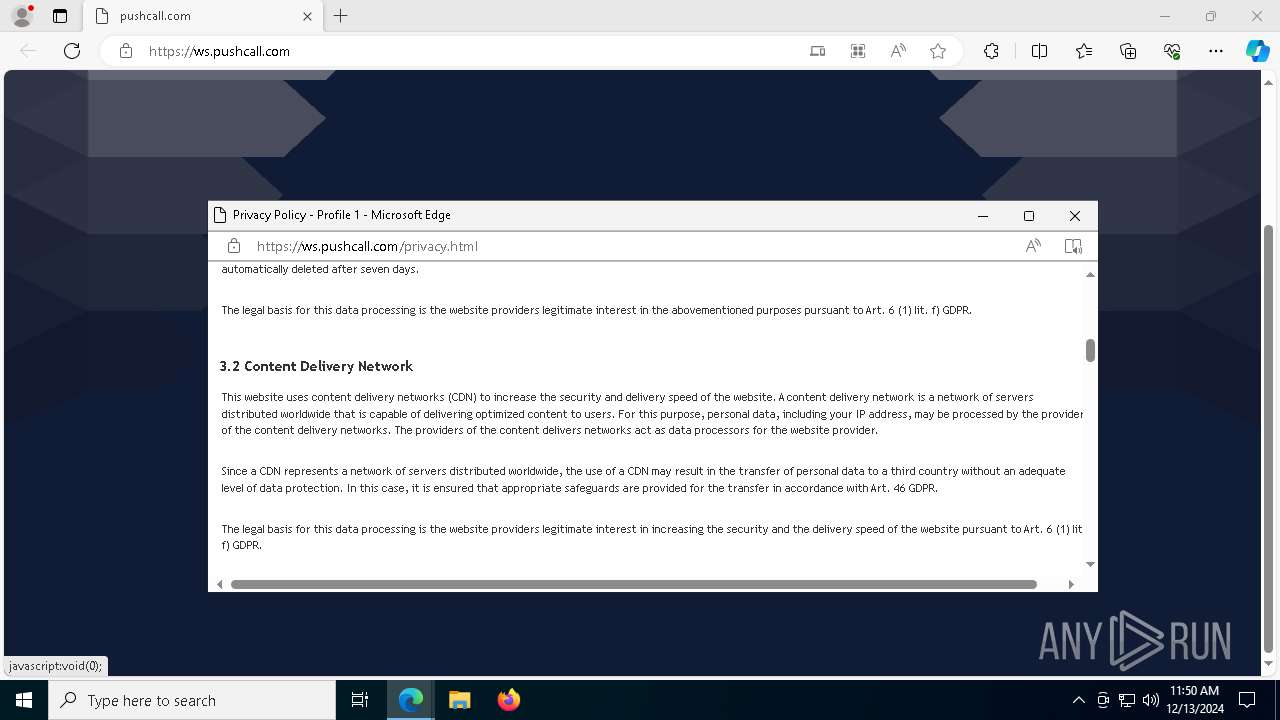
Task: Open Firefox from taskbar
Action: click(x=509, y=700)
